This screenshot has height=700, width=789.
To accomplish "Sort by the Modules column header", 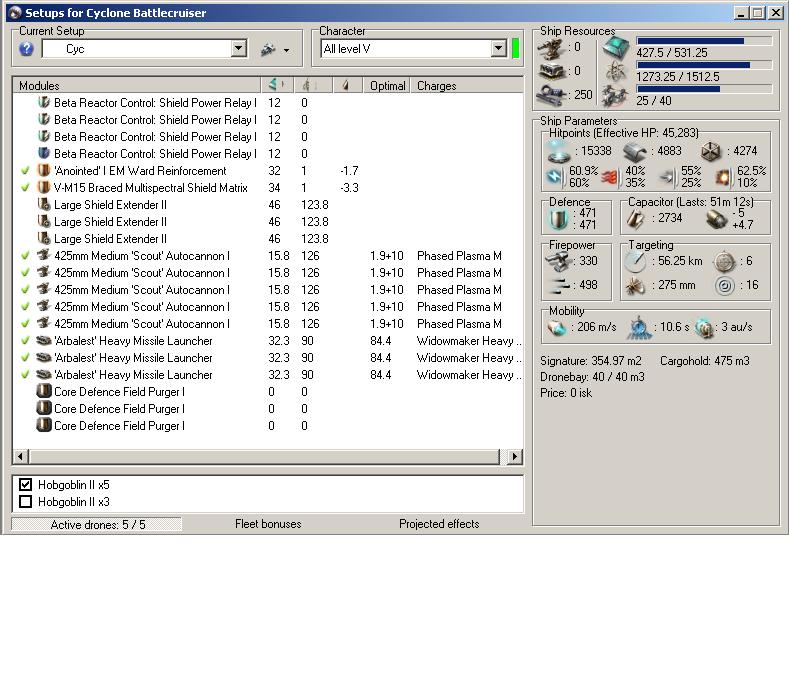I will 137,86.
